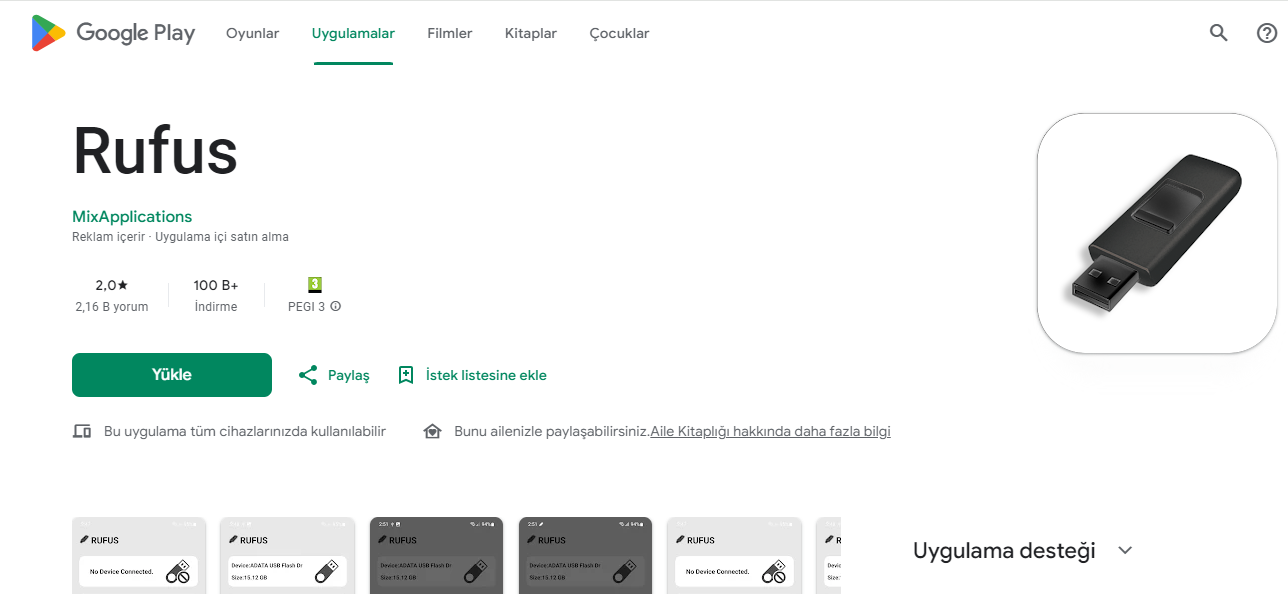1288x594 pixels.
Task: Open the MixApplications developer link
Action: click(x=132, y=216)
